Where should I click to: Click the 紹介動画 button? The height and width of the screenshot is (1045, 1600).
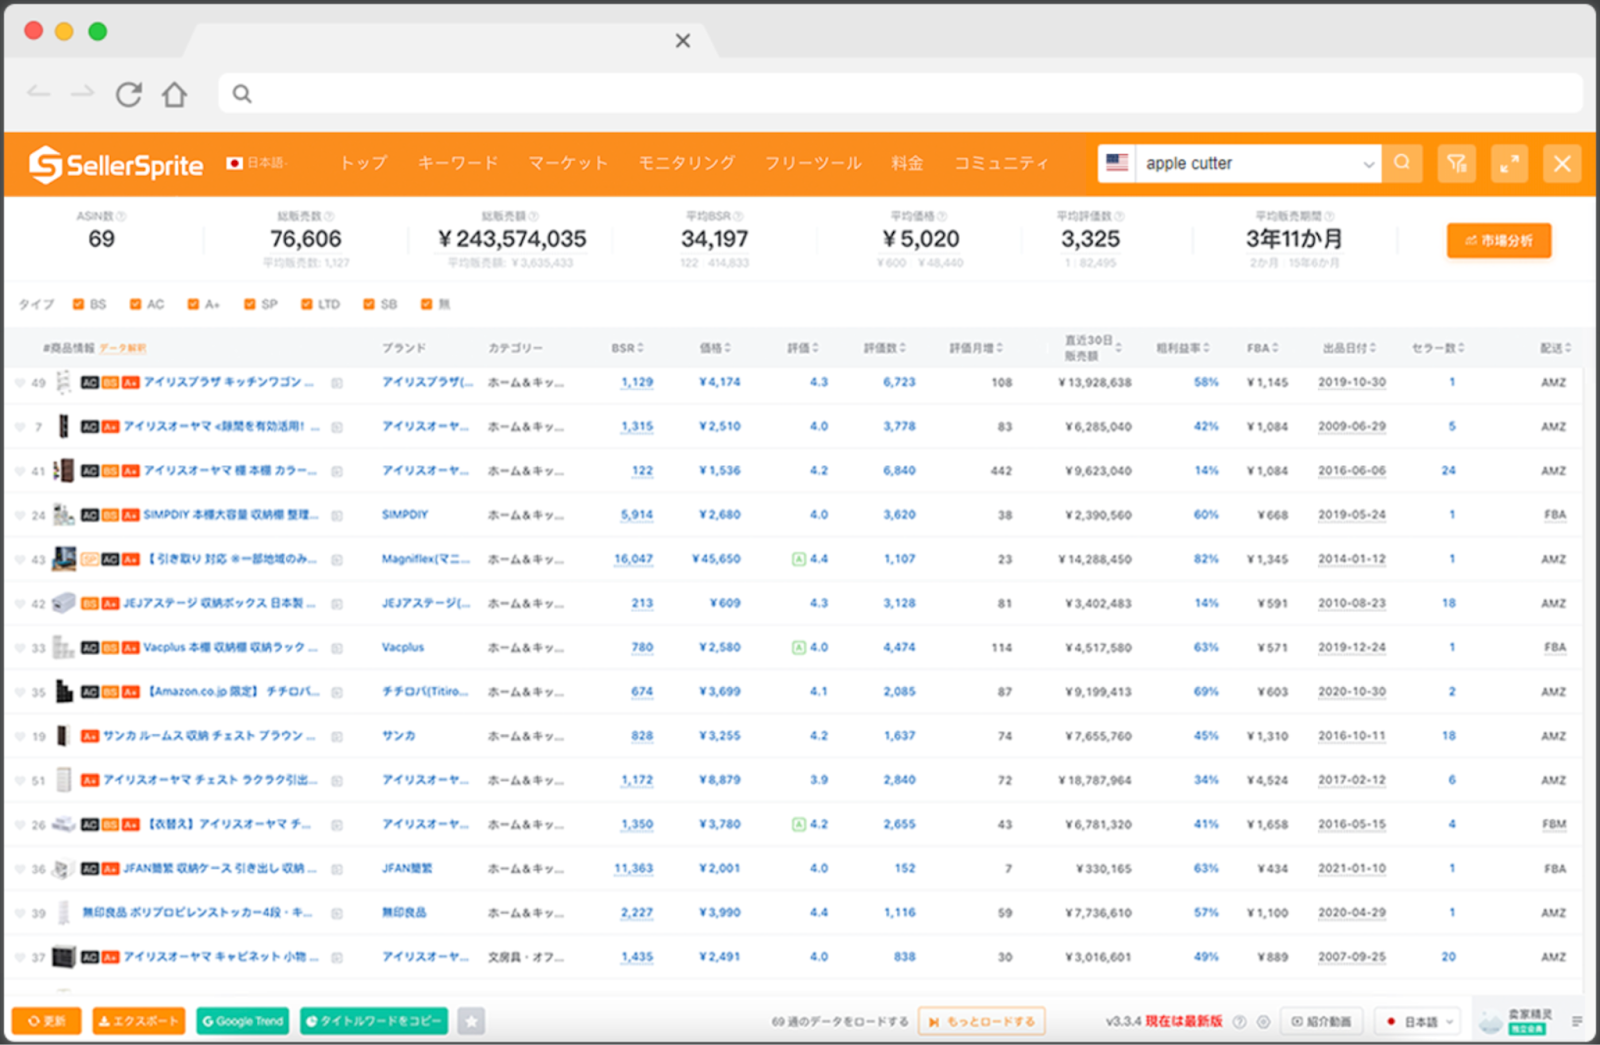click(x=1321, y=1022)
